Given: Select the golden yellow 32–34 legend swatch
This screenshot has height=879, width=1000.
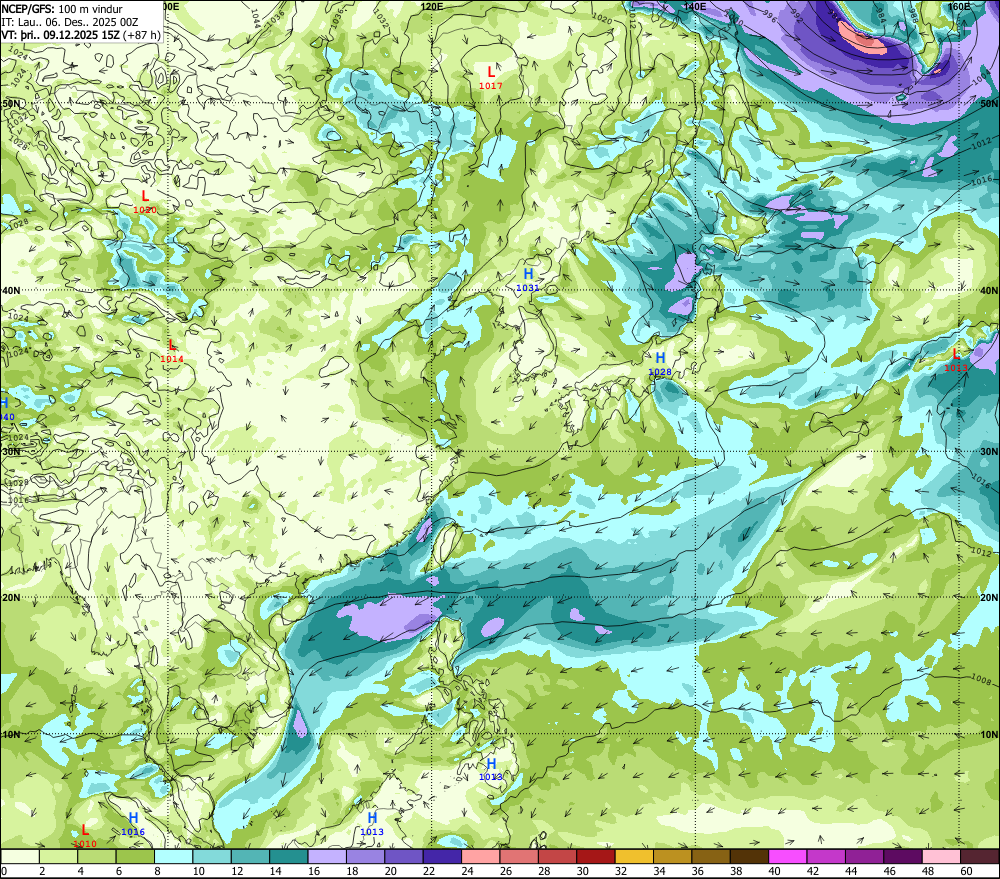Looking at the screenshot, I should (634, 856).
